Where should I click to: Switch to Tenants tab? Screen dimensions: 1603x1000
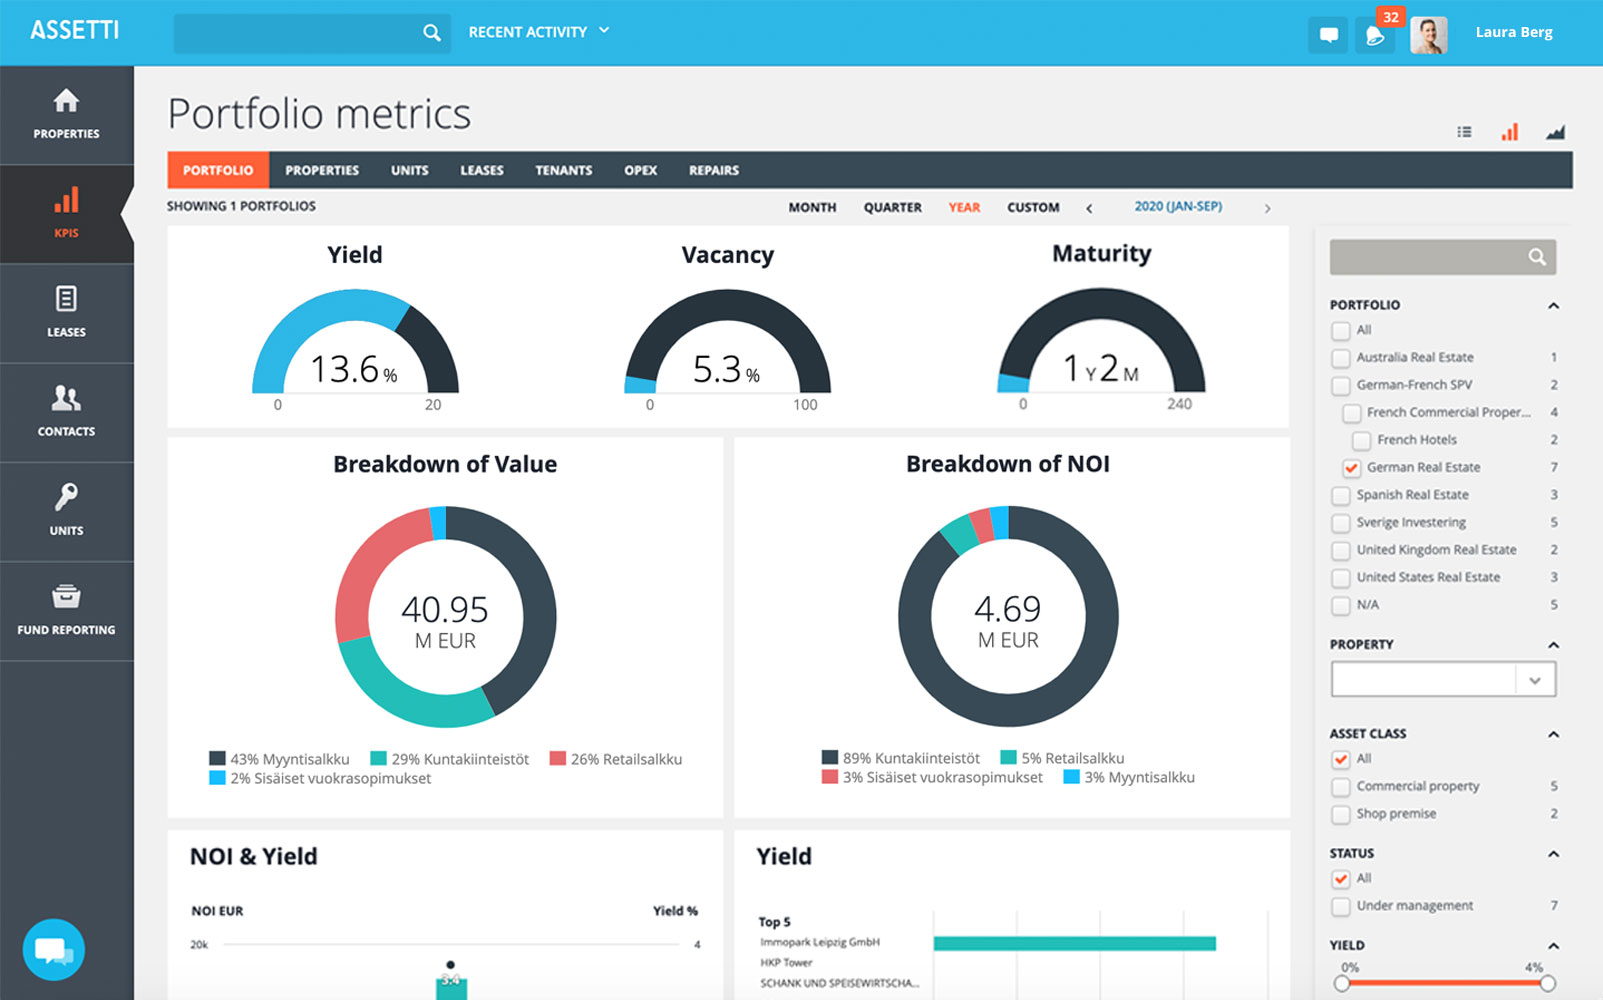click(x=564, y=170)
